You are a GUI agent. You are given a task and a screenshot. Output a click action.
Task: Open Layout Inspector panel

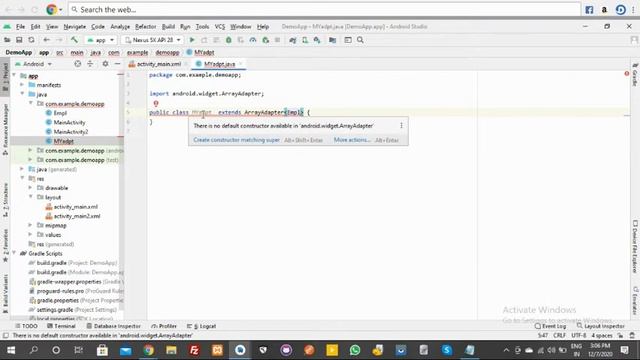pyautogui.click(x=601, y=326)
